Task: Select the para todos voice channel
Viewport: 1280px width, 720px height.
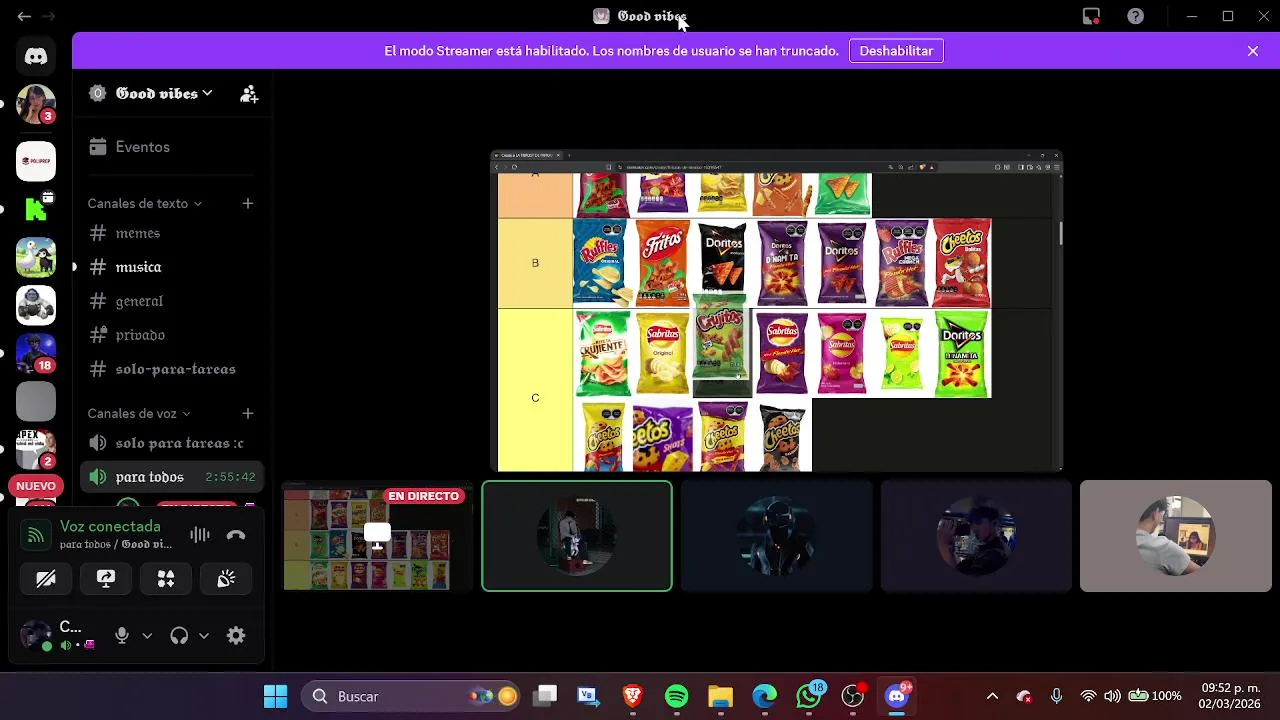Action: pos(171,477)
